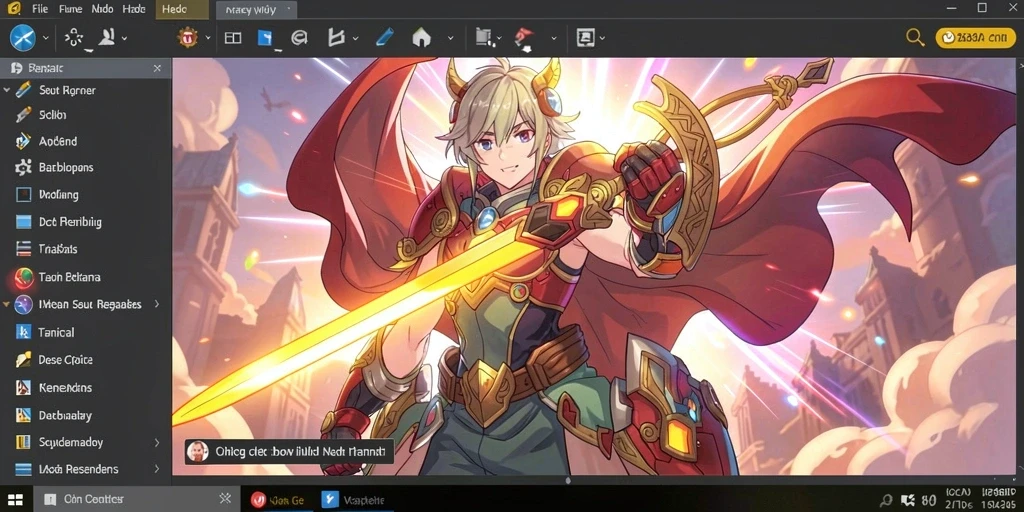Click the picture frame icon in toolbar
This screenshot has height=512, width=1024.
pos(584,38)
